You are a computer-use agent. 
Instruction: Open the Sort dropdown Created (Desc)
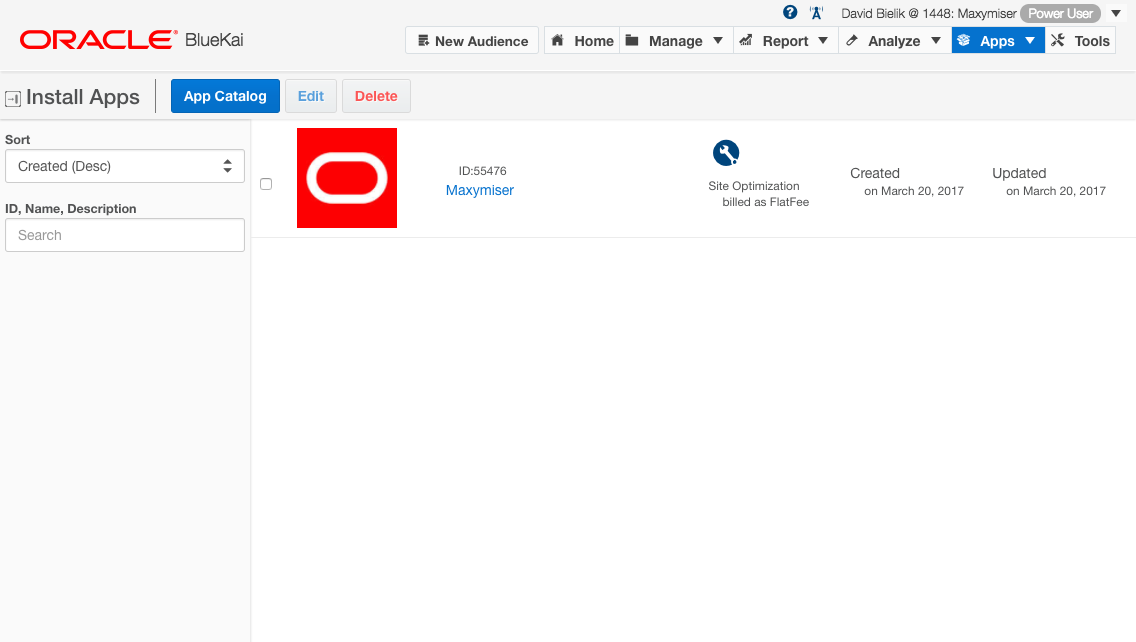(125, 166)
